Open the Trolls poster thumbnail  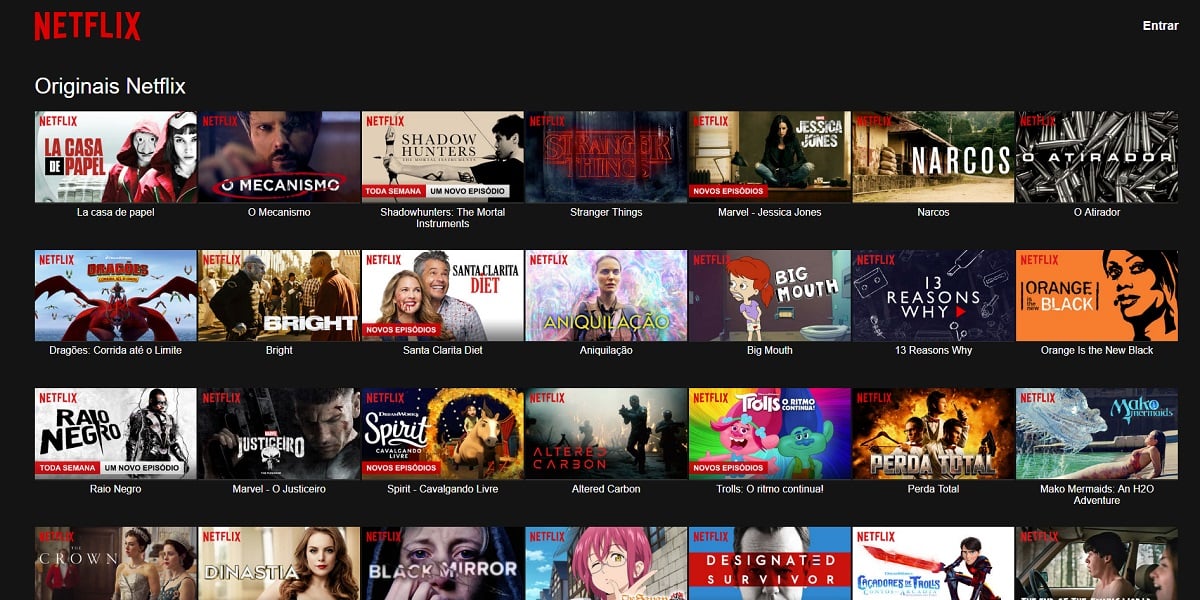pyautogui.click(x=770, y=434)
